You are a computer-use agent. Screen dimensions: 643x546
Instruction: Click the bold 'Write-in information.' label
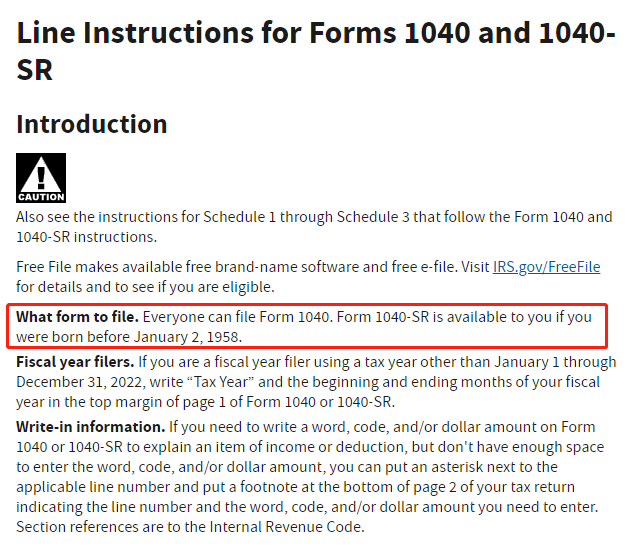click(91, 427)
